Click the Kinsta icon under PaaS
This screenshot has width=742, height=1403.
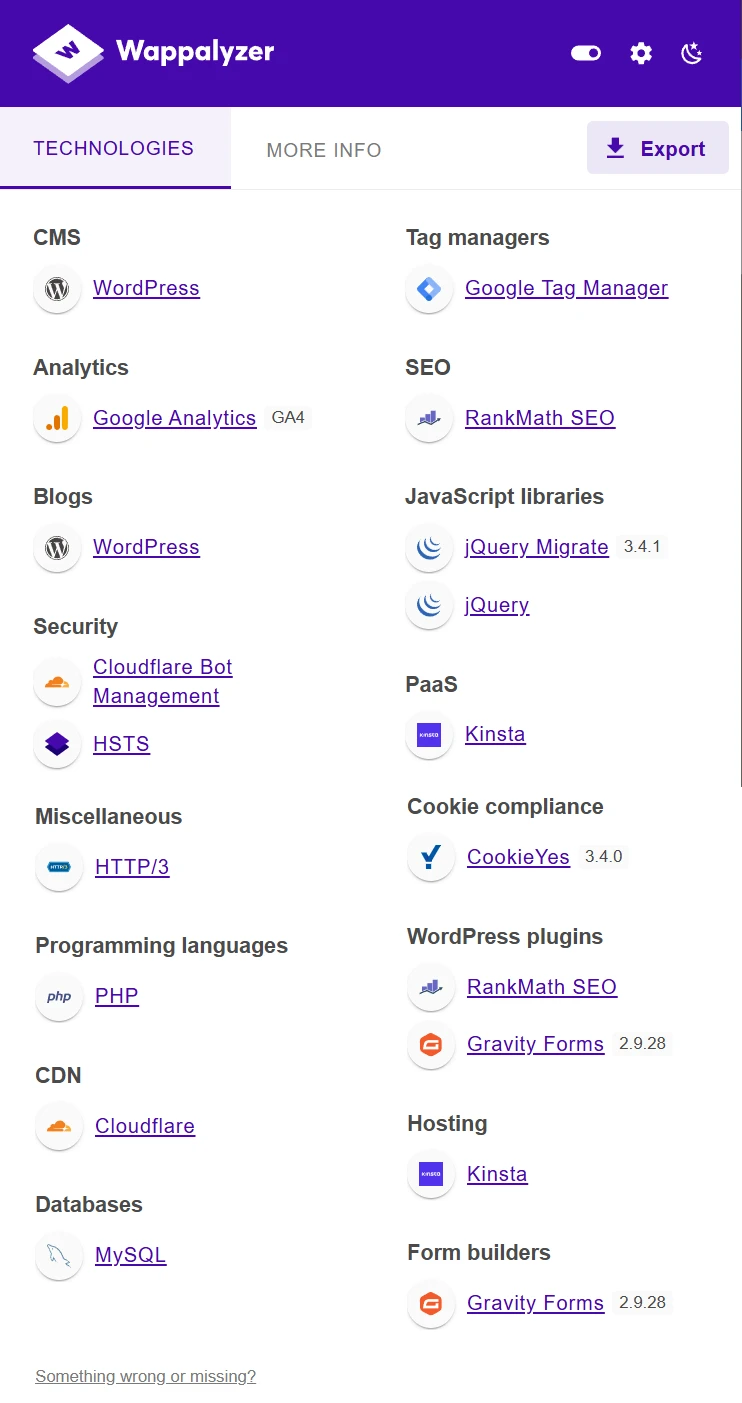pos(429,734)
